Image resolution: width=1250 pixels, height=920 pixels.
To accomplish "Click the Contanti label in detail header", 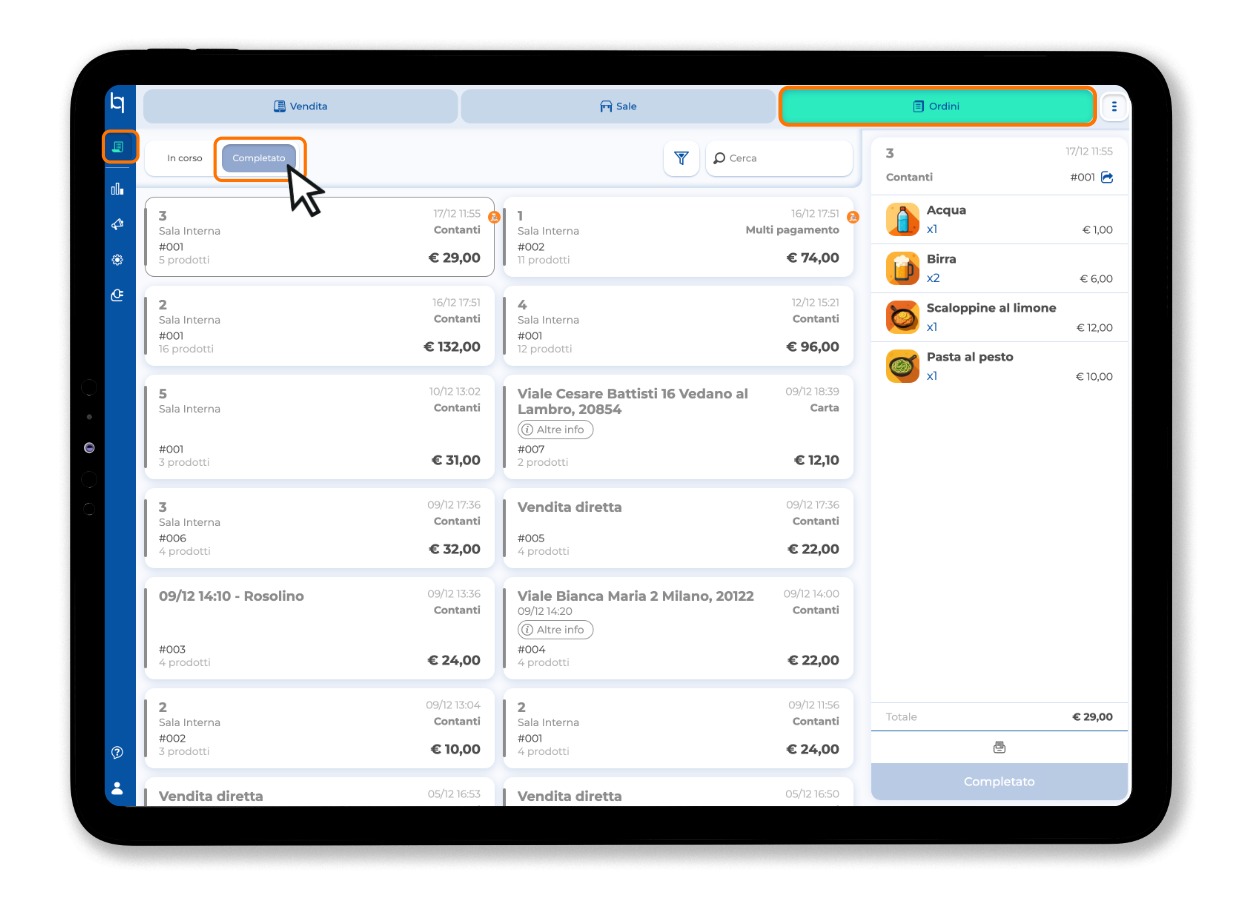I will 909,177.
